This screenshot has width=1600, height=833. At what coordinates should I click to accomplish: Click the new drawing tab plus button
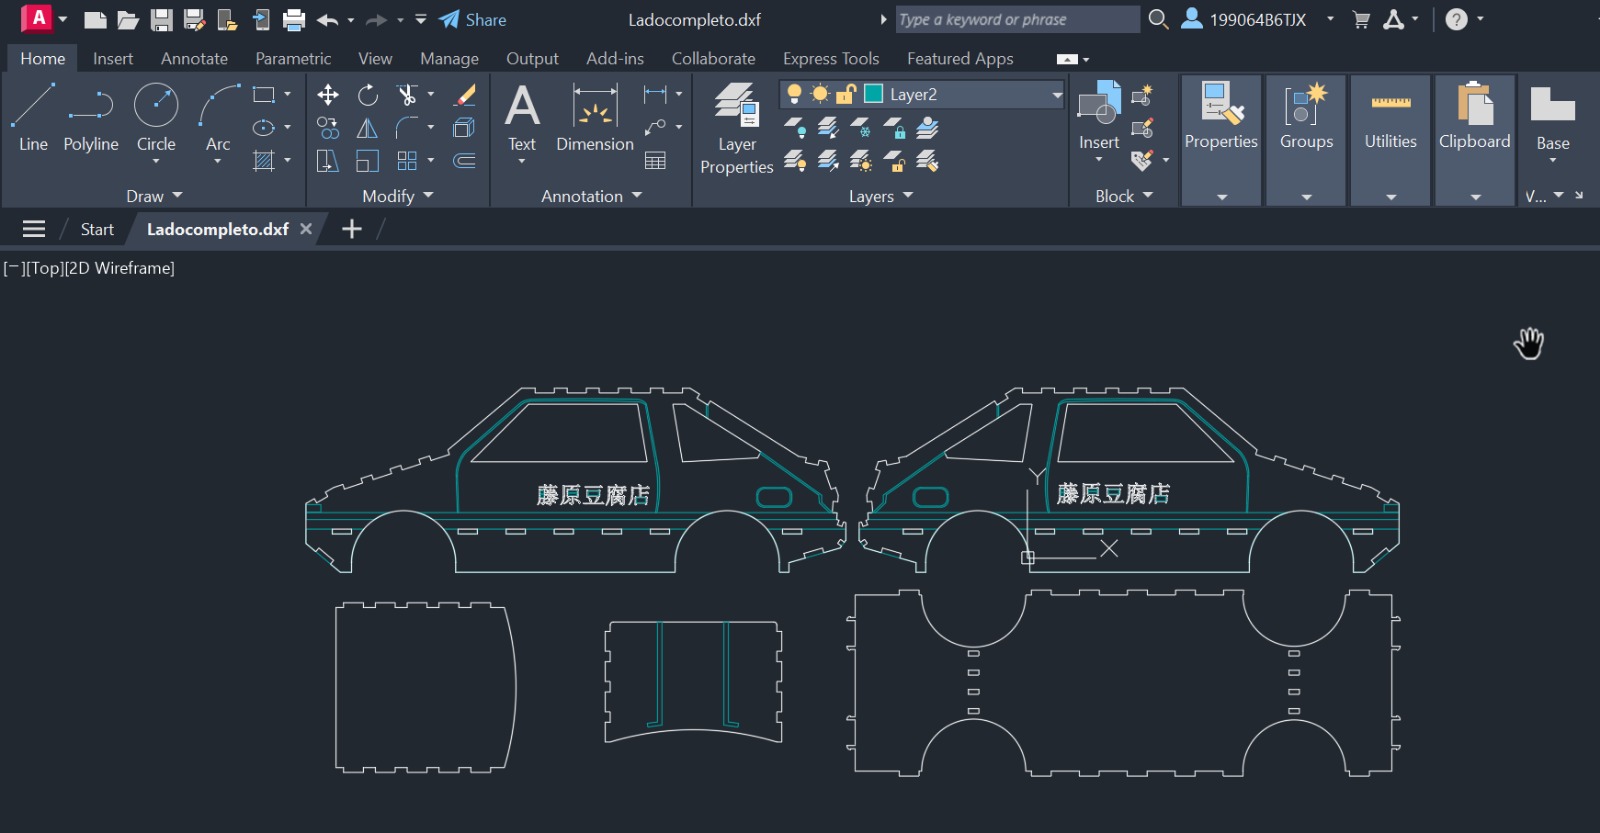[352, 229]
